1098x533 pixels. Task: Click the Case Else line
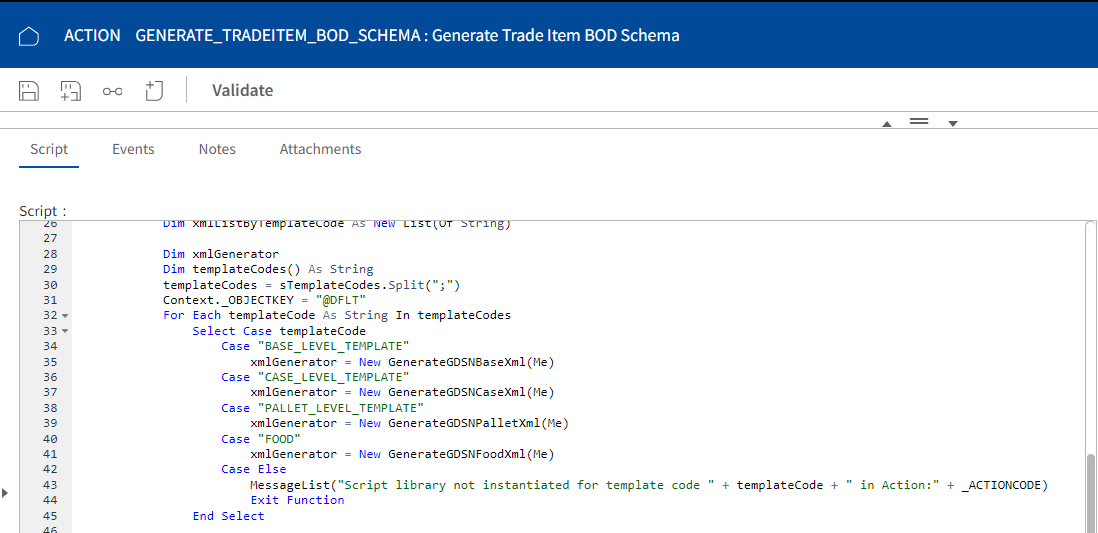pos(253,469)
